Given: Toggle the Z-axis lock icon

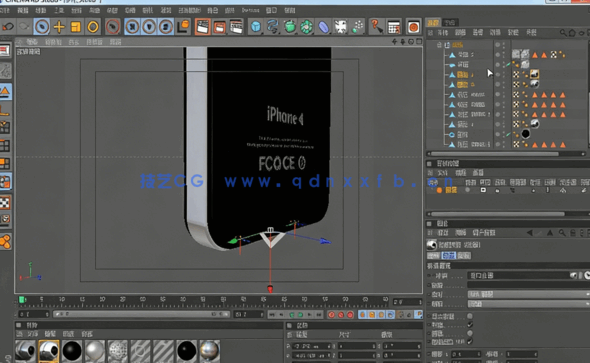Looking at the screenshot, I should coord(166,27).
